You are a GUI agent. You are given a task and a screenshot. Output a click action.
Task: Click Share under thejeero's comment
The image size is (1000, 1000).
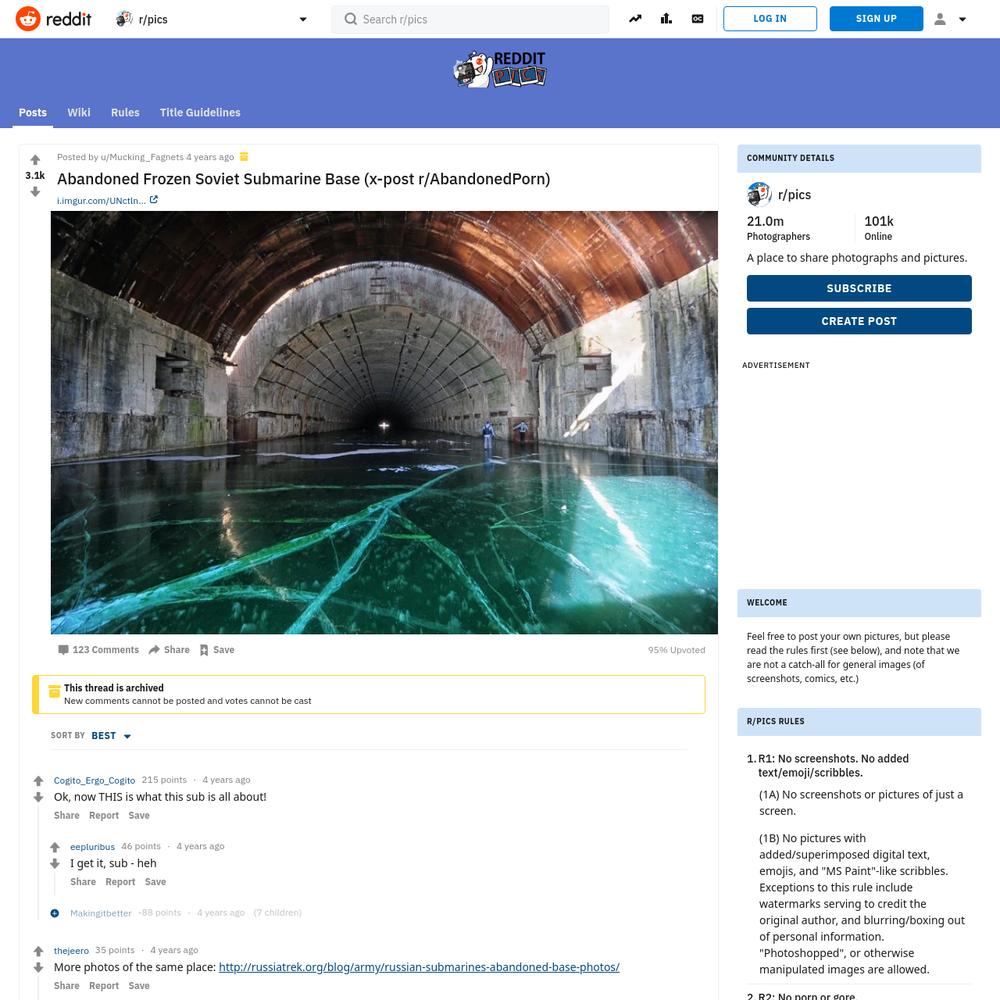pyautogui.click(x=66, y=986)
